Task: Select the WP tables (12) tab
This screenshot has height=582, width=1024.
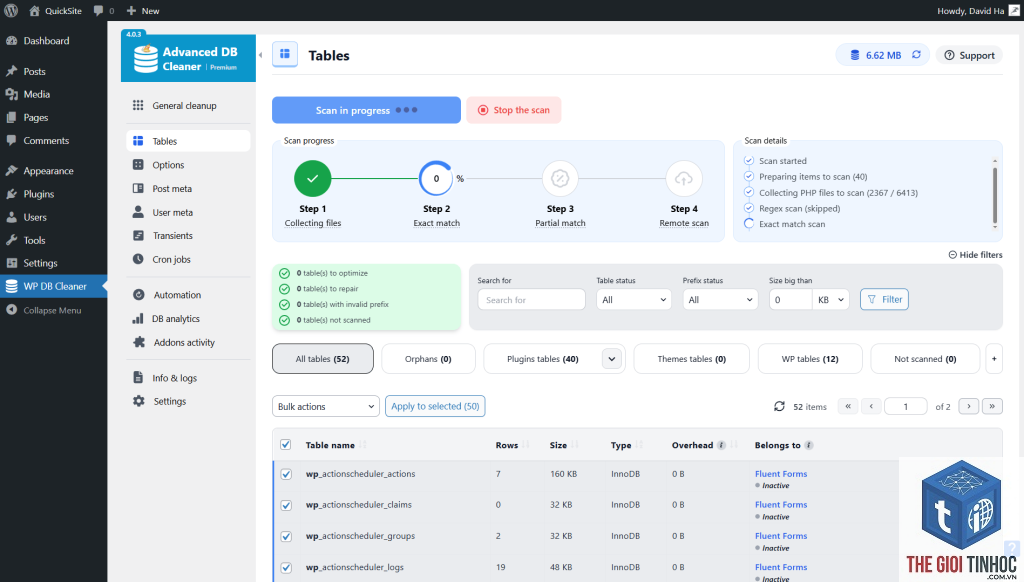Action: click(x=810, y=359)
